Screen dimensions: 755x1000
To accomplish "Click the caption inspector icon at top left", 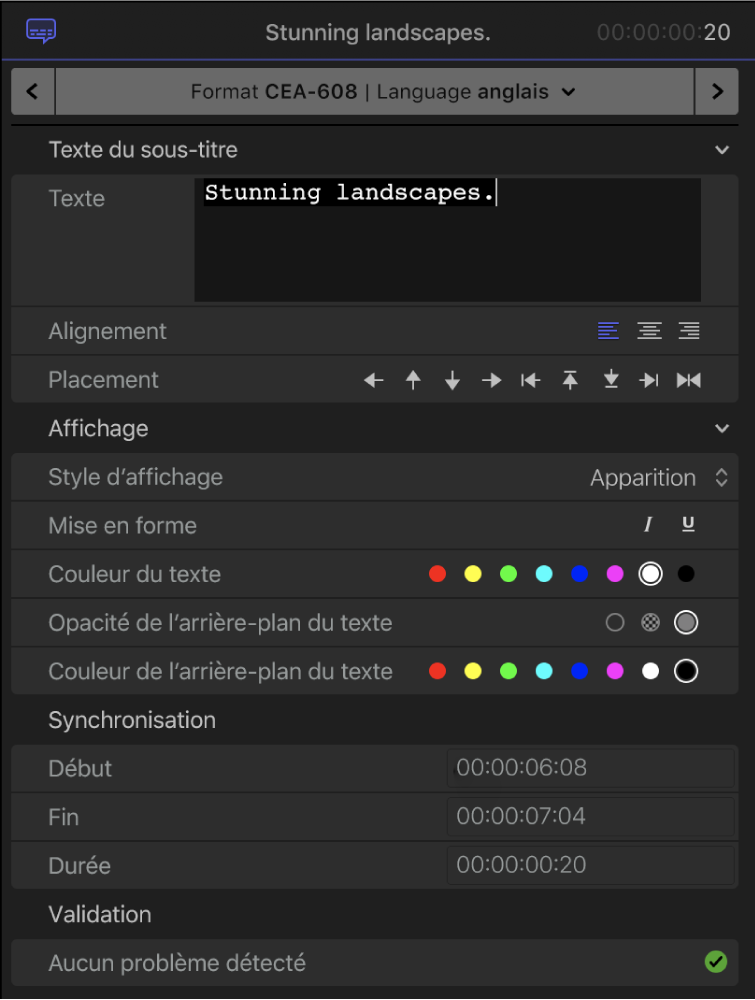I will (x=41, y=32).
